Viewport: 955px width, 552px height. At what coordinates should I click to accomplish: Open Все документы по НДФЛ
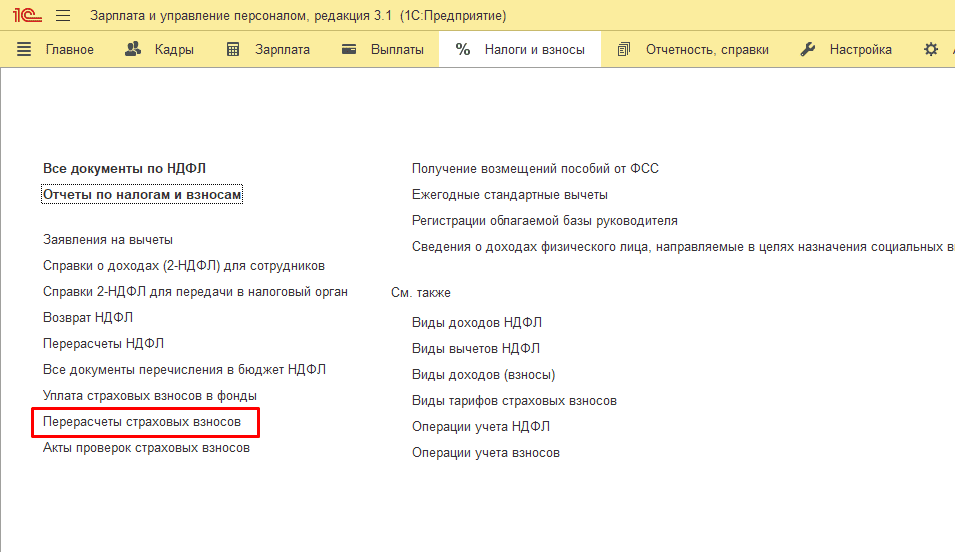124,169
